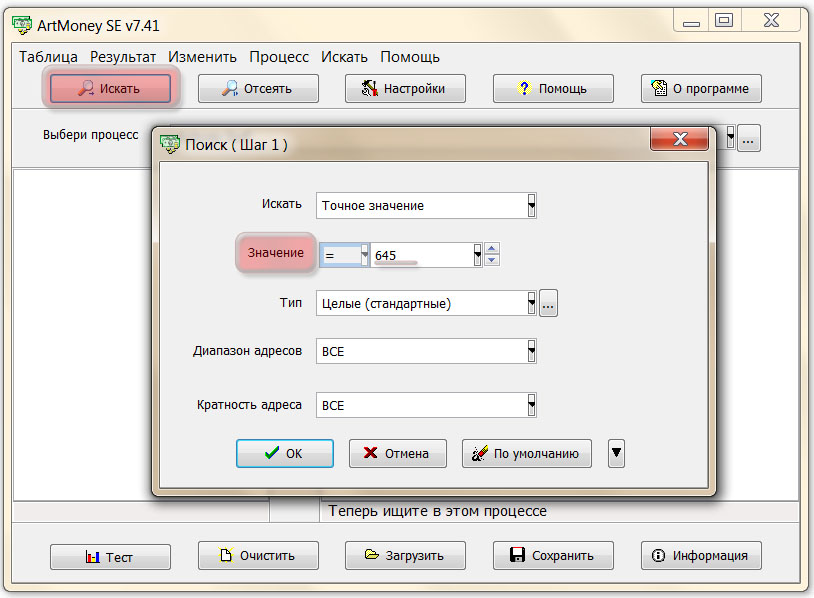Open the Помощь menu in menu bar
The width and height of the screenshot is (814, 598).
410,57
